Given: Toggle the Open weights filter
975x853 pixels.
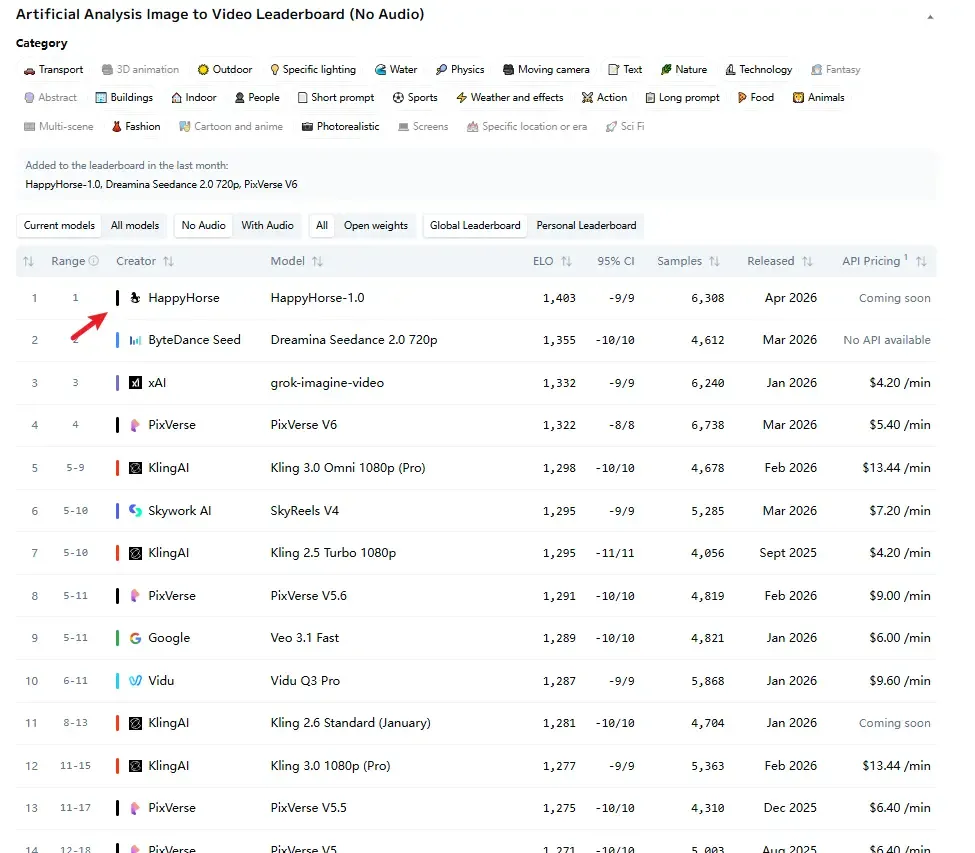Looking at the screenshot, I should pyautogui.click(x=375, y=226).
